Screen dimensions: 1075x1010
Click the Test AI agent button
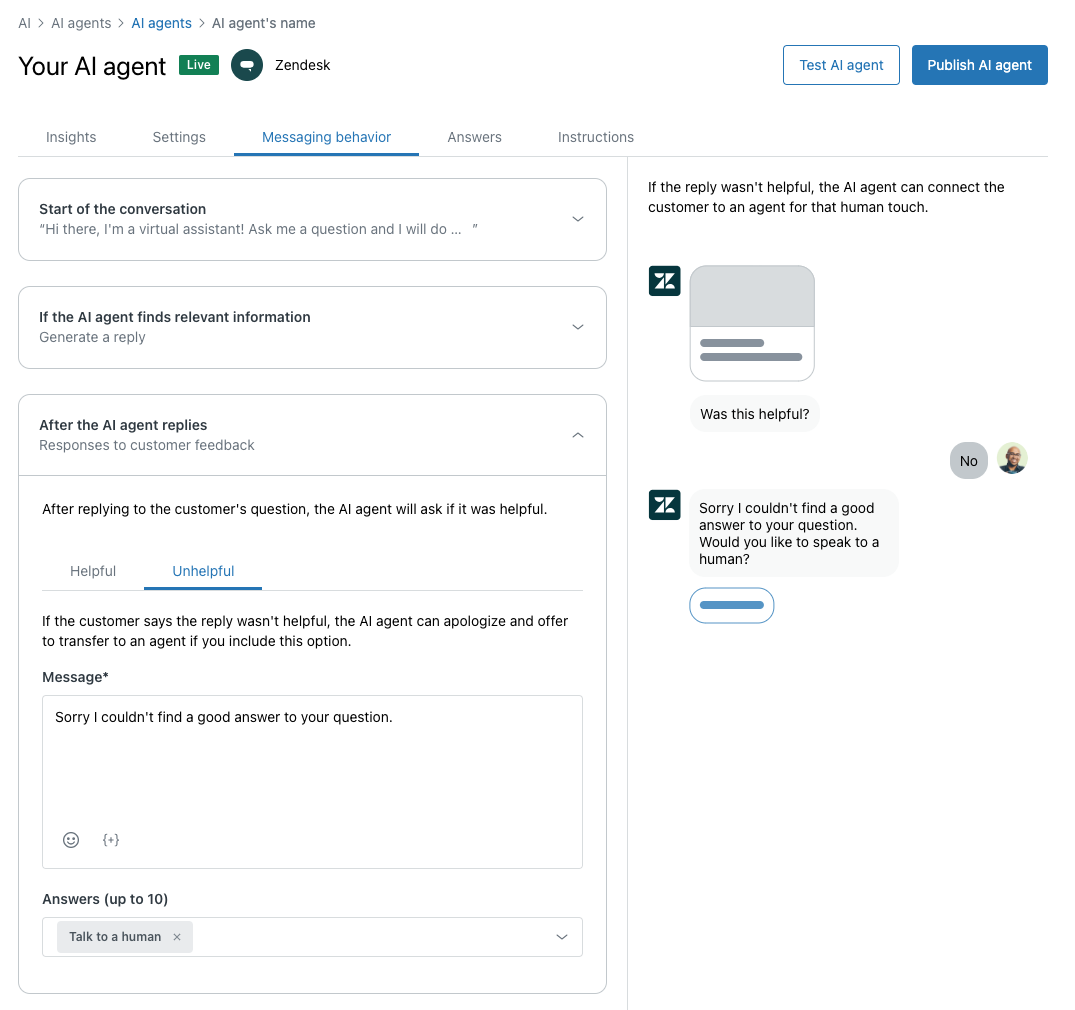point(841,65)
